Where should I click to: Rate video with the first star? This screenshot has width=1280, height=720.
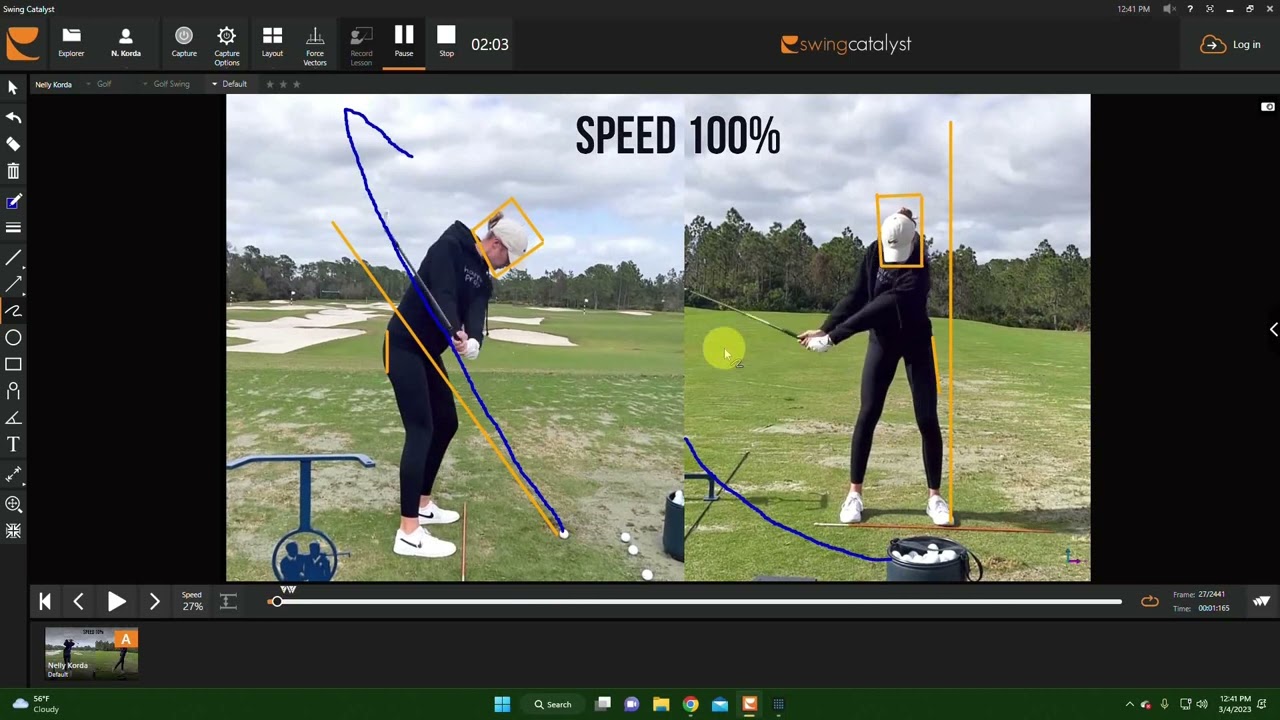coord(270,84)
